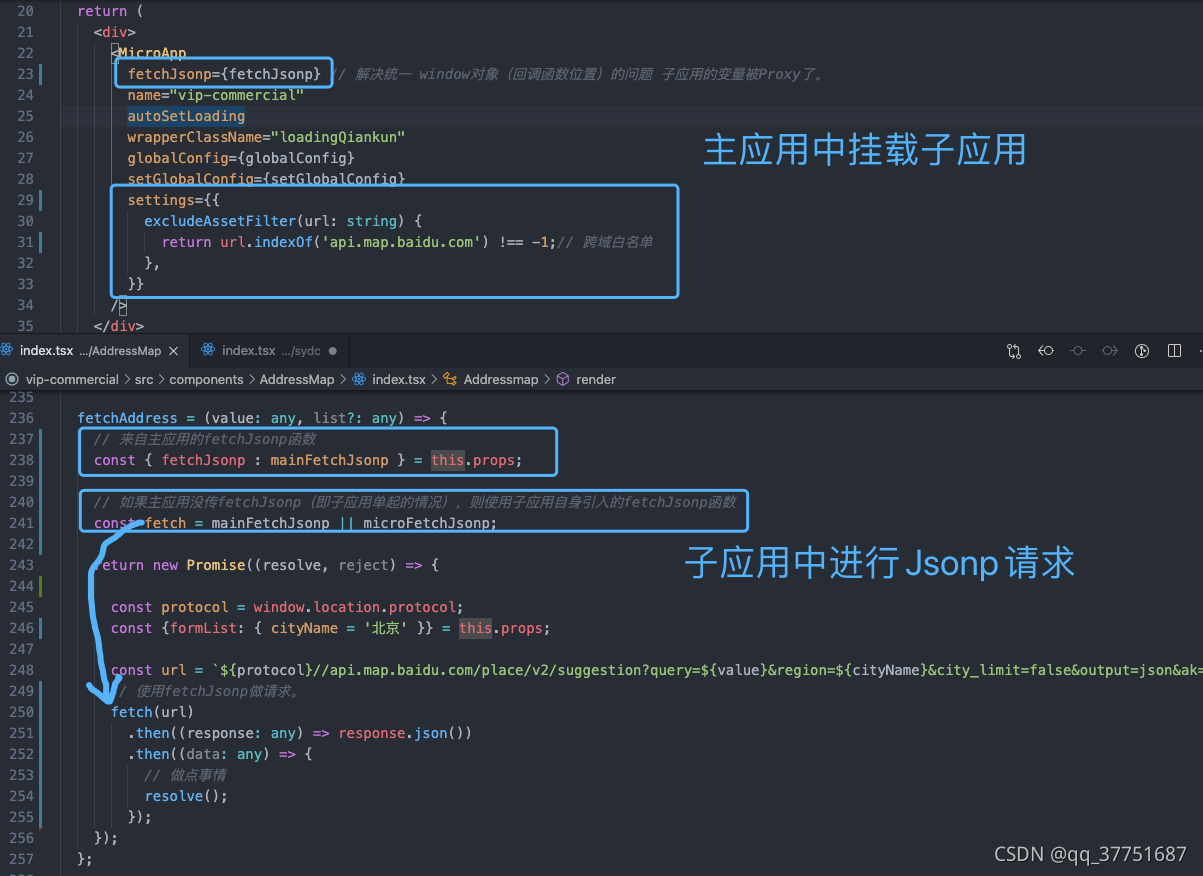Screen dimensions: 1203x876
Task: Click response.json() on line 251
Action: (x=400, y=733)
